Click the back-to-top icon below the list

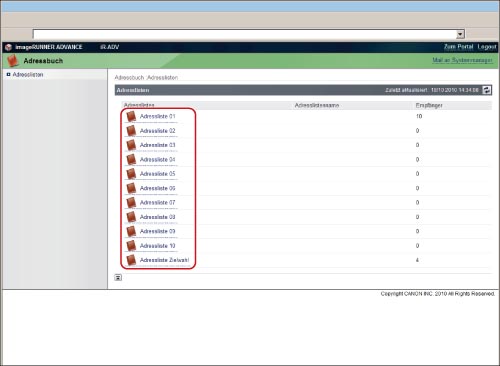(x=118, y=277)
